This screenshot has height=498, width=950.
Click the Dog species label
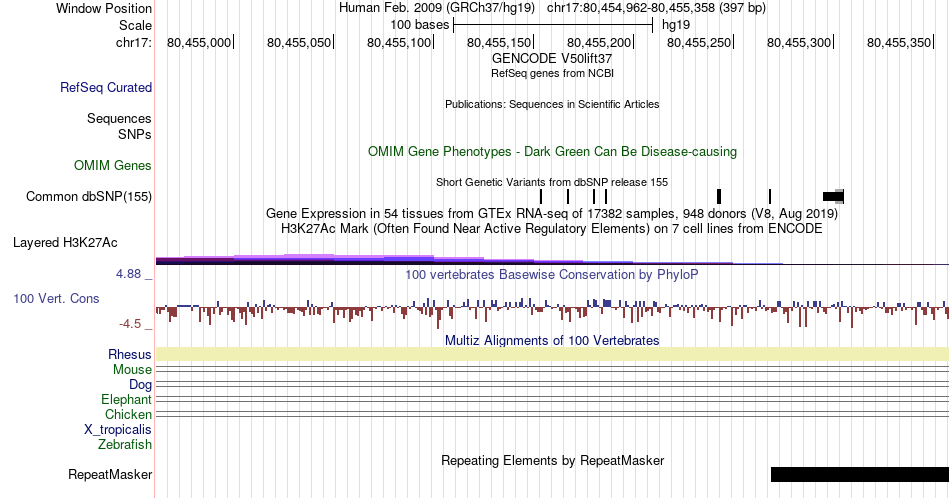click(141, 385)
